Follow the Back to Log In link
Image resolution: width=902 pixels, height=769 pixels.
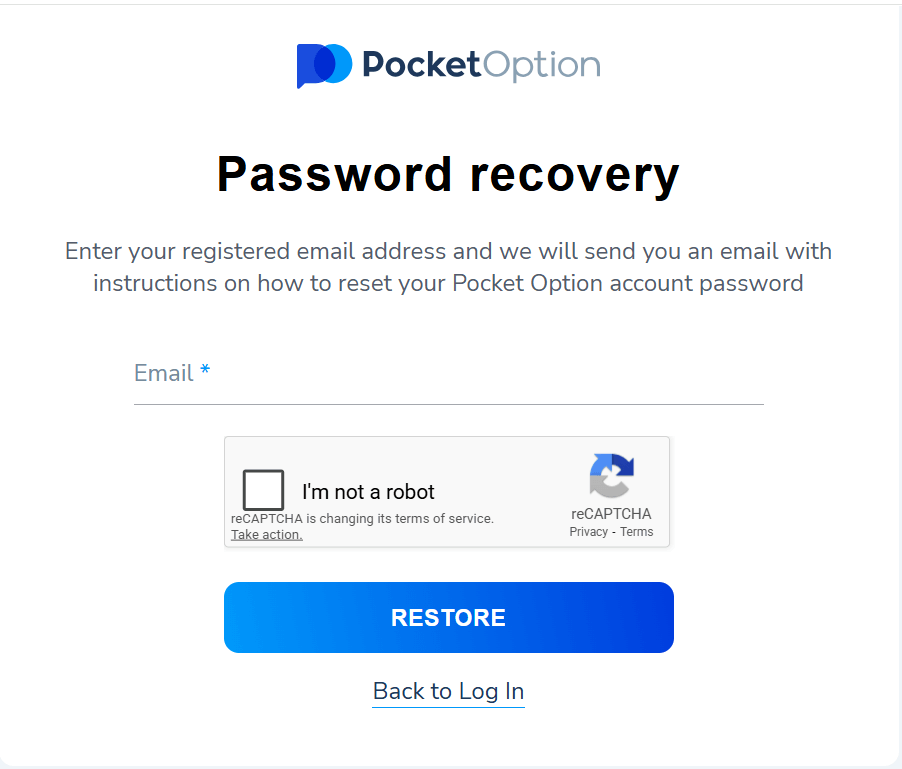coord(448,691)
